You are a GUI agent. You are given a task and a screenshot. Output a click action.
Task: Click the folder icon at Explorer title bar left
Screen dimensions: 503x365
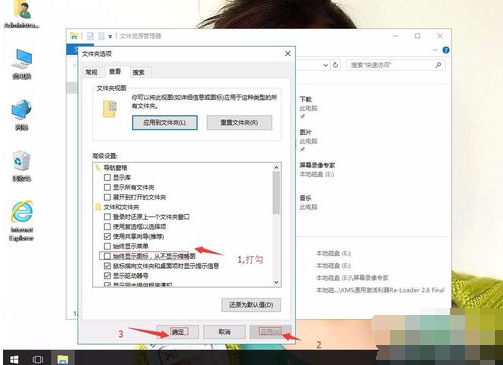pyautogui.click(x=74, y=36)
